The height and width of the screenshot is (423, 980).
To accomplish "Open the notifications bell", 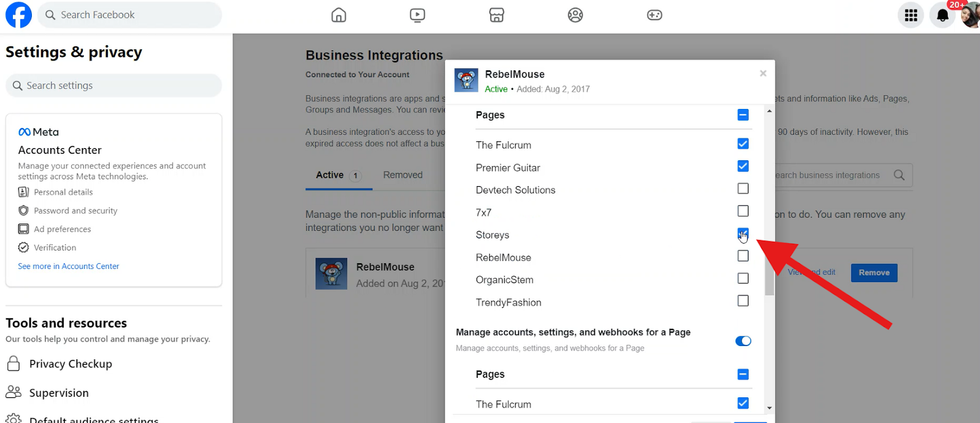I will pos(942,15).
